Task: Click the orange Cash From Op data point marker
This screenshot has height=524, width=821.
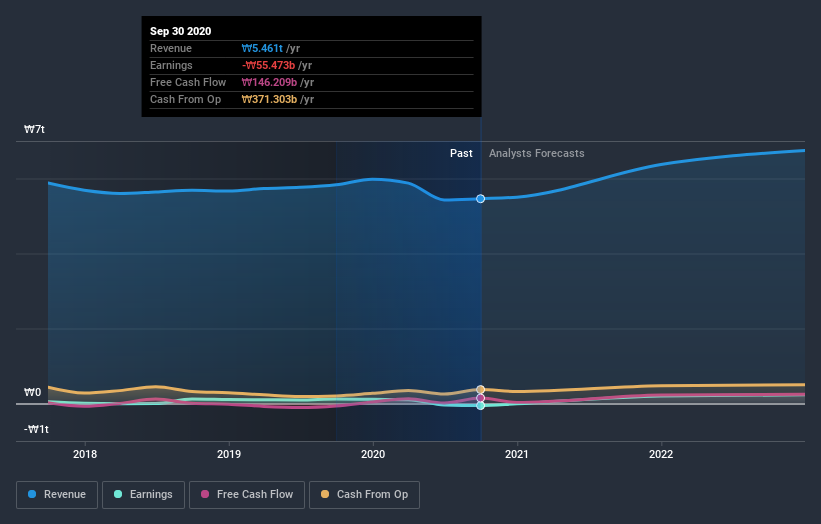Action: click(x=480, y=389)
